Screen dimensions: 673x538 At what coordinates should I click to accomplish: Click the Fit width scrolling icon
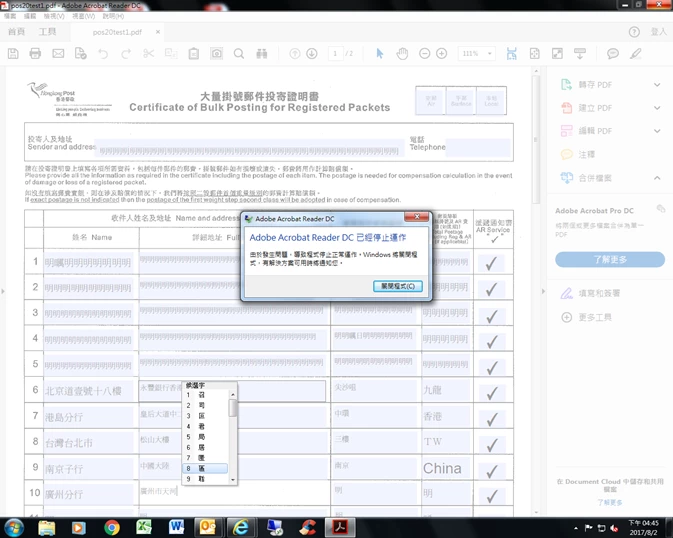coord(512,54)
